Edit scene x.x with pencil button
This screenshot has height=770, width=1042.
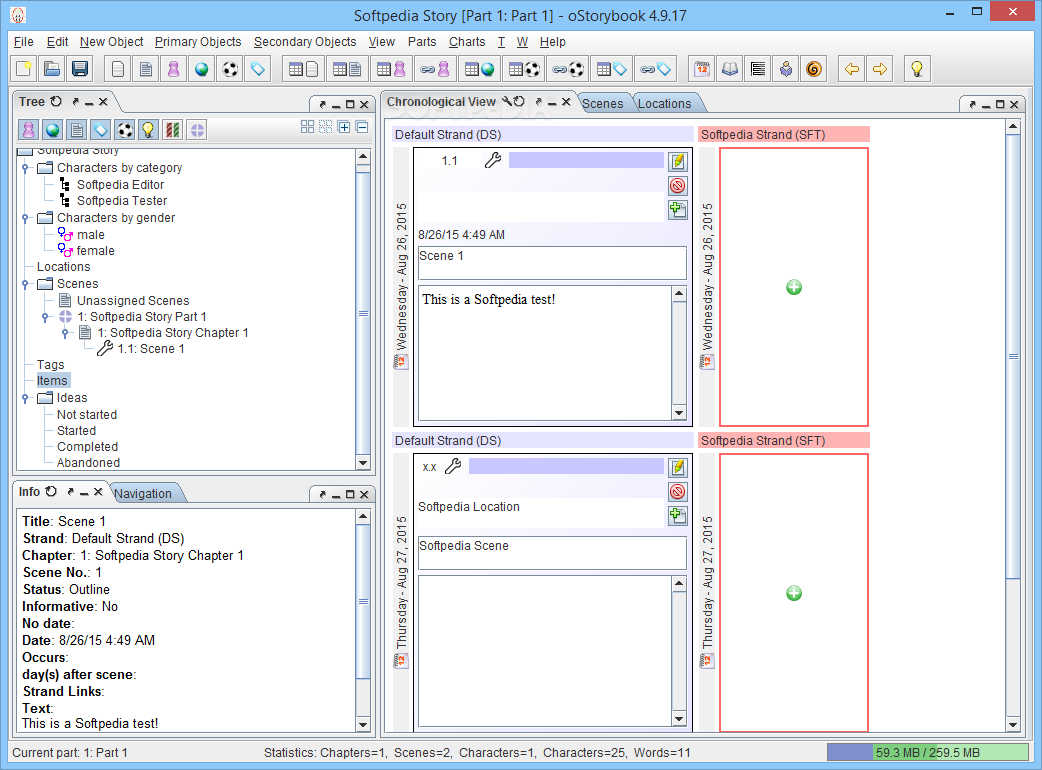coord(677,468)
